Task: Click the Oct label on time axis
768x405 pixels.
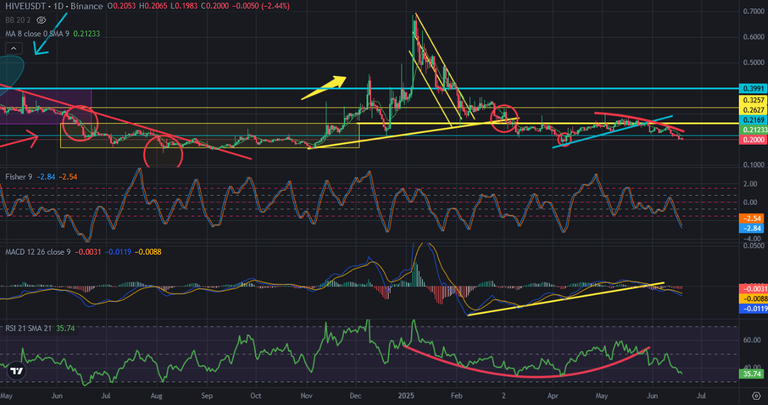Action: coord(256,395)
